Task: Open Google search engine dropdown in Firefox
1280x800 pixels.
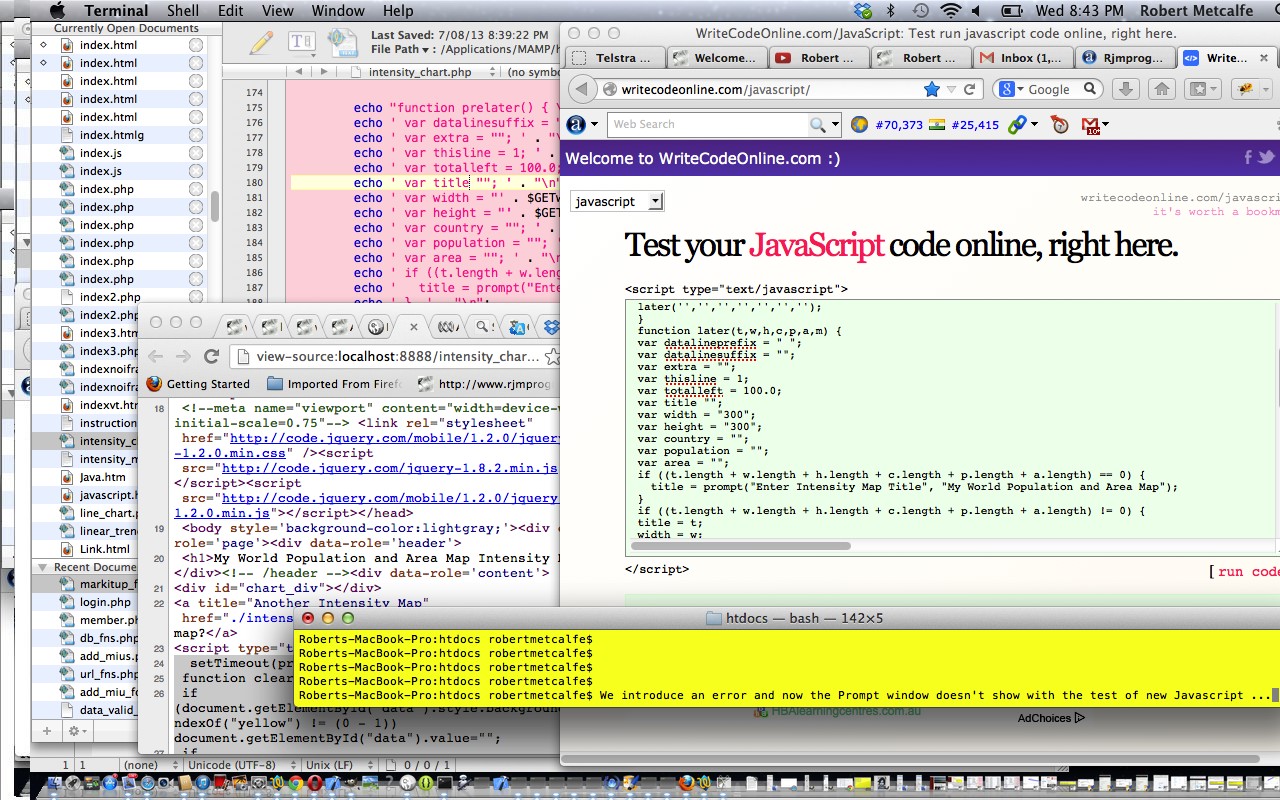Action: pyautogui.click(x=1010, y=89)
